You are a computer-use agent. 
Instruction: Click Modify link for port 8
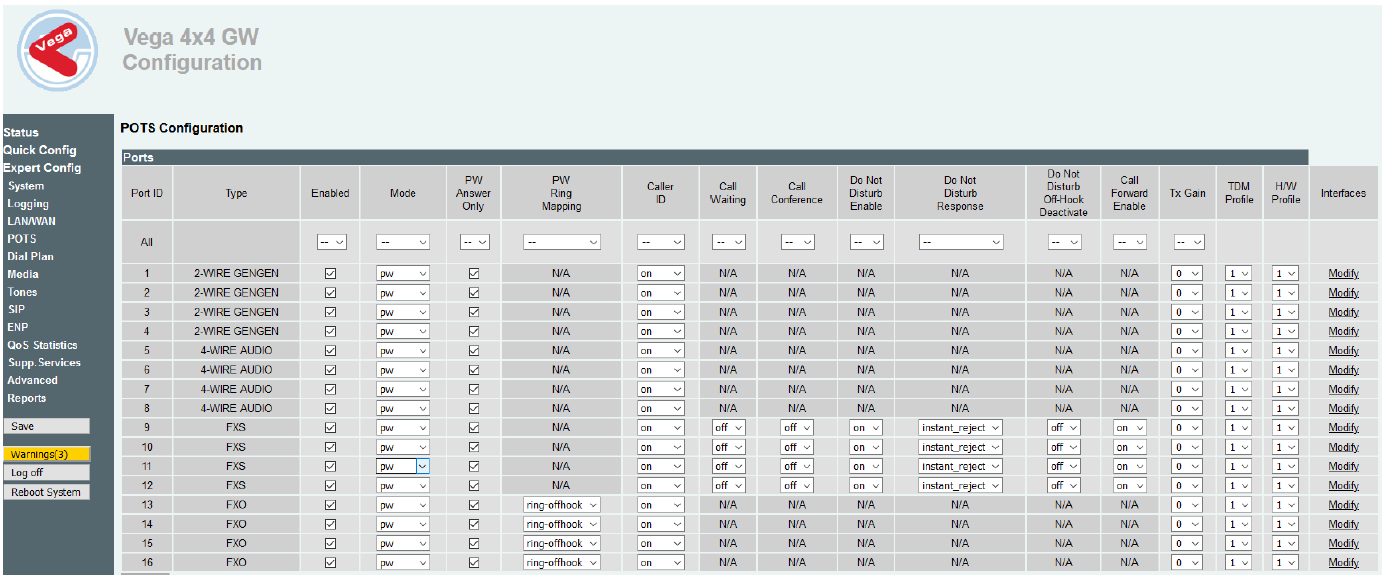[x=1343, y=408]
